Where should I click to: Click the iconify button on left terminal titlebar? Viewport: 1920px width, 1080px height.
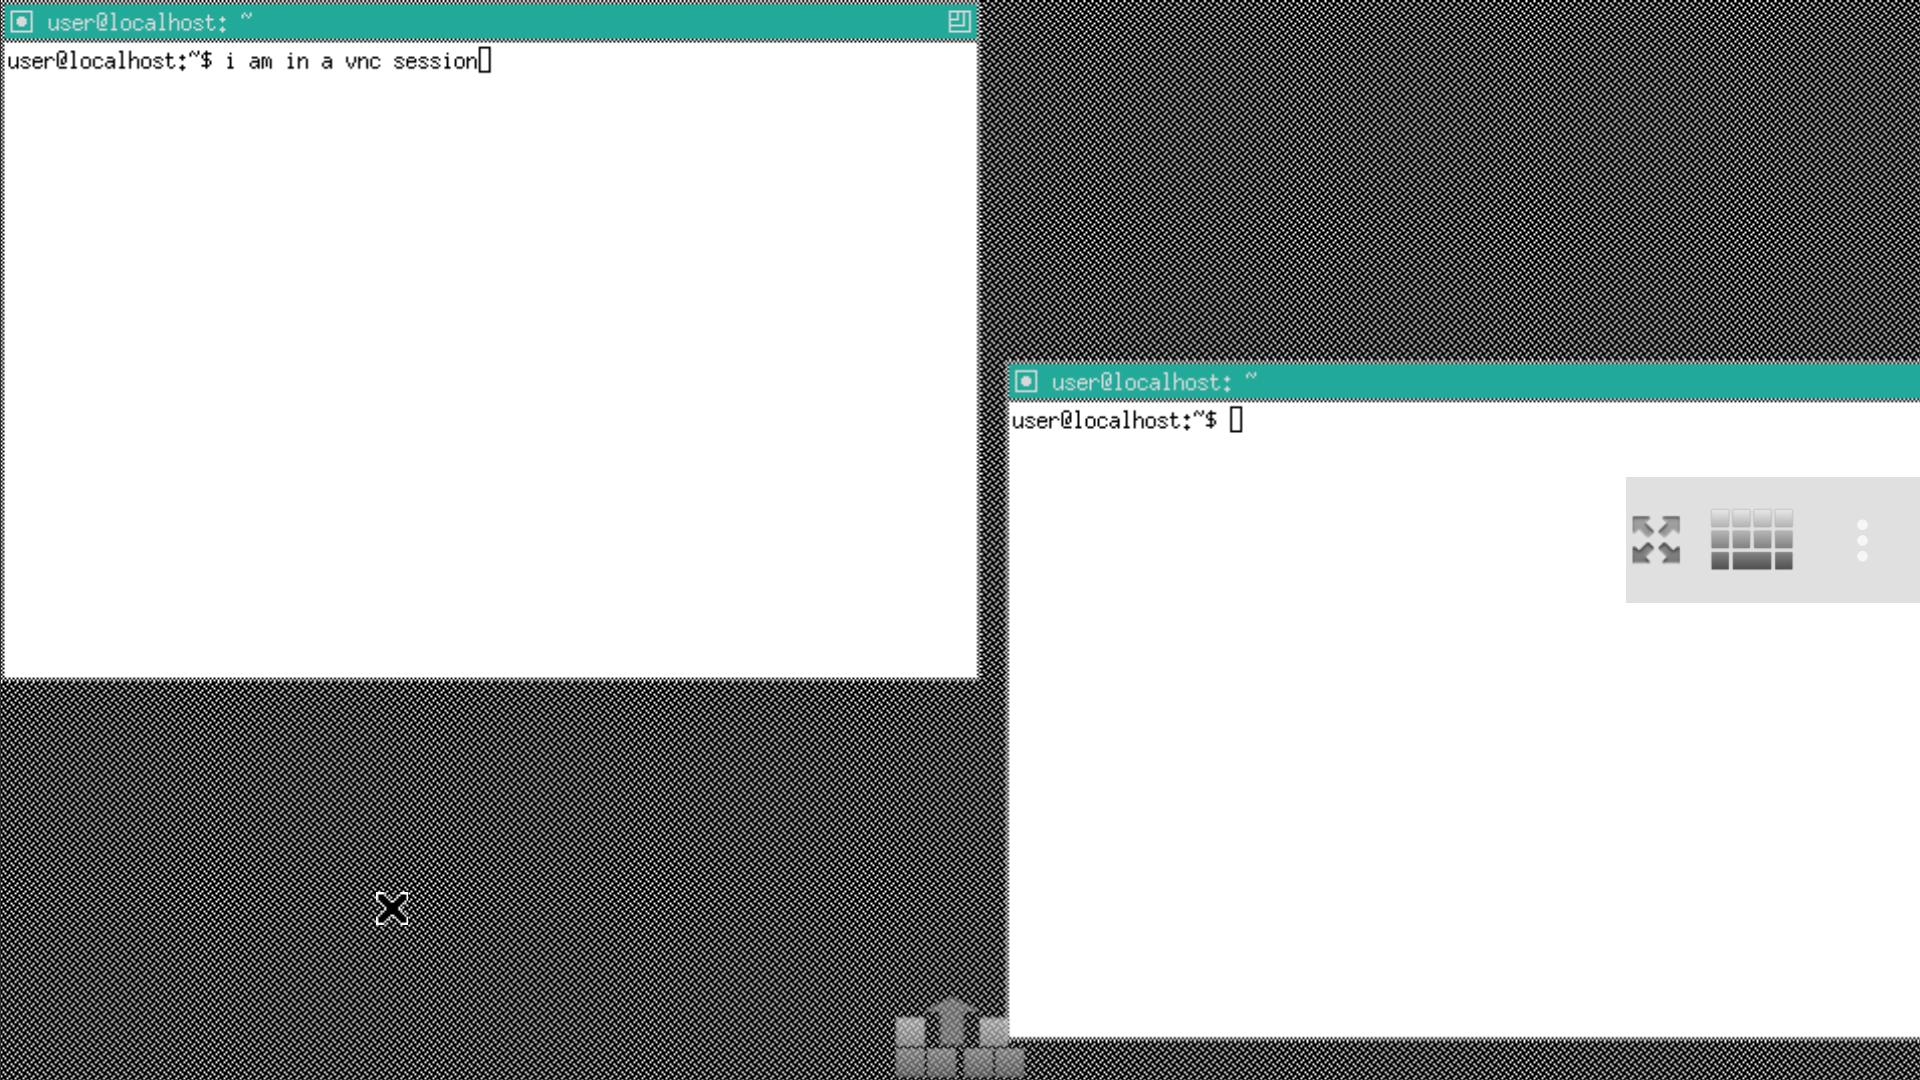pyautogui.click(x=20, y=21)
